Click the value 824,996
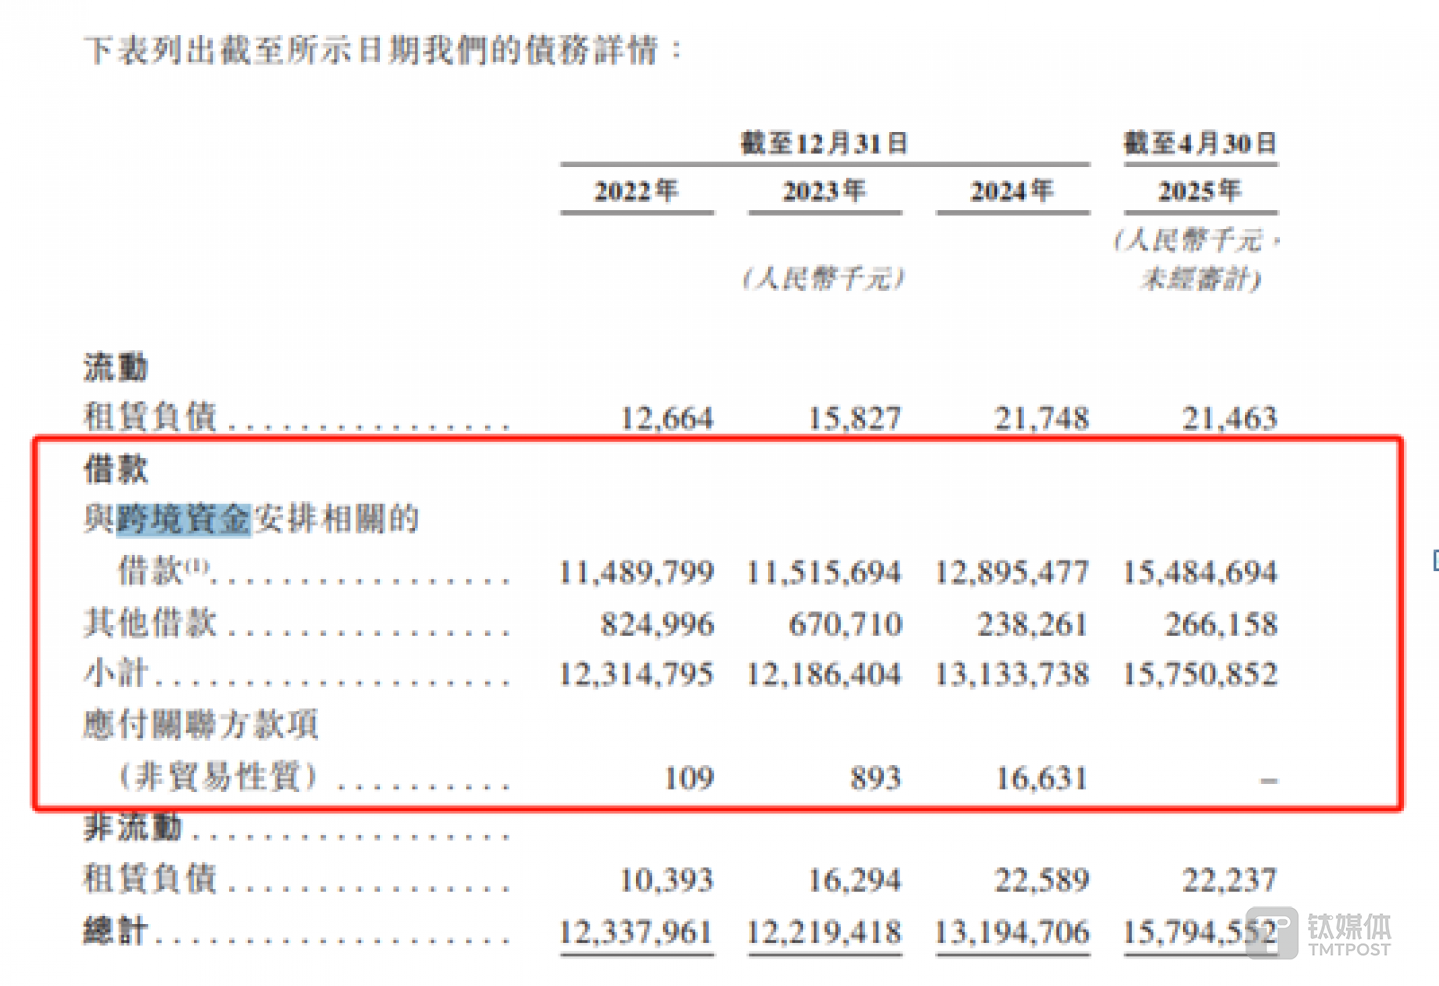 tap(657, 625)
